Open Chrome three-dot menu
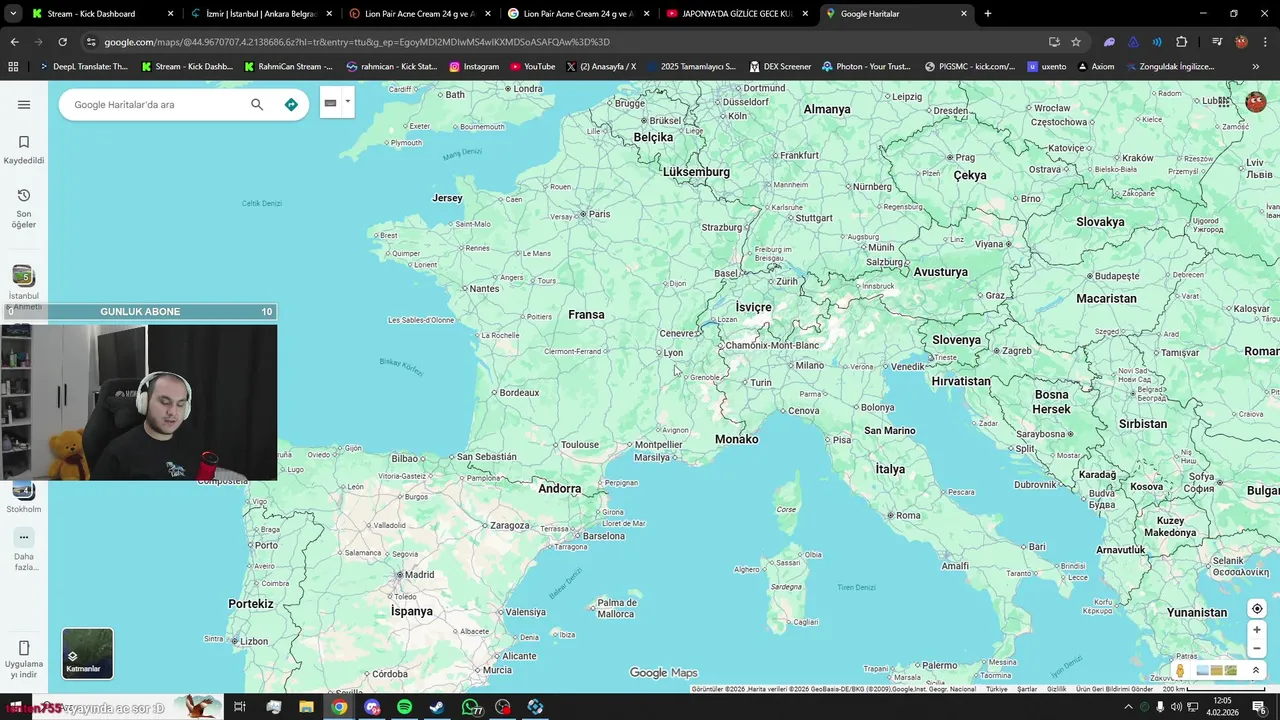Image resolution: width=1280 pixels, height=720 pixels. pyautogui.click(x=1265, y=42)
